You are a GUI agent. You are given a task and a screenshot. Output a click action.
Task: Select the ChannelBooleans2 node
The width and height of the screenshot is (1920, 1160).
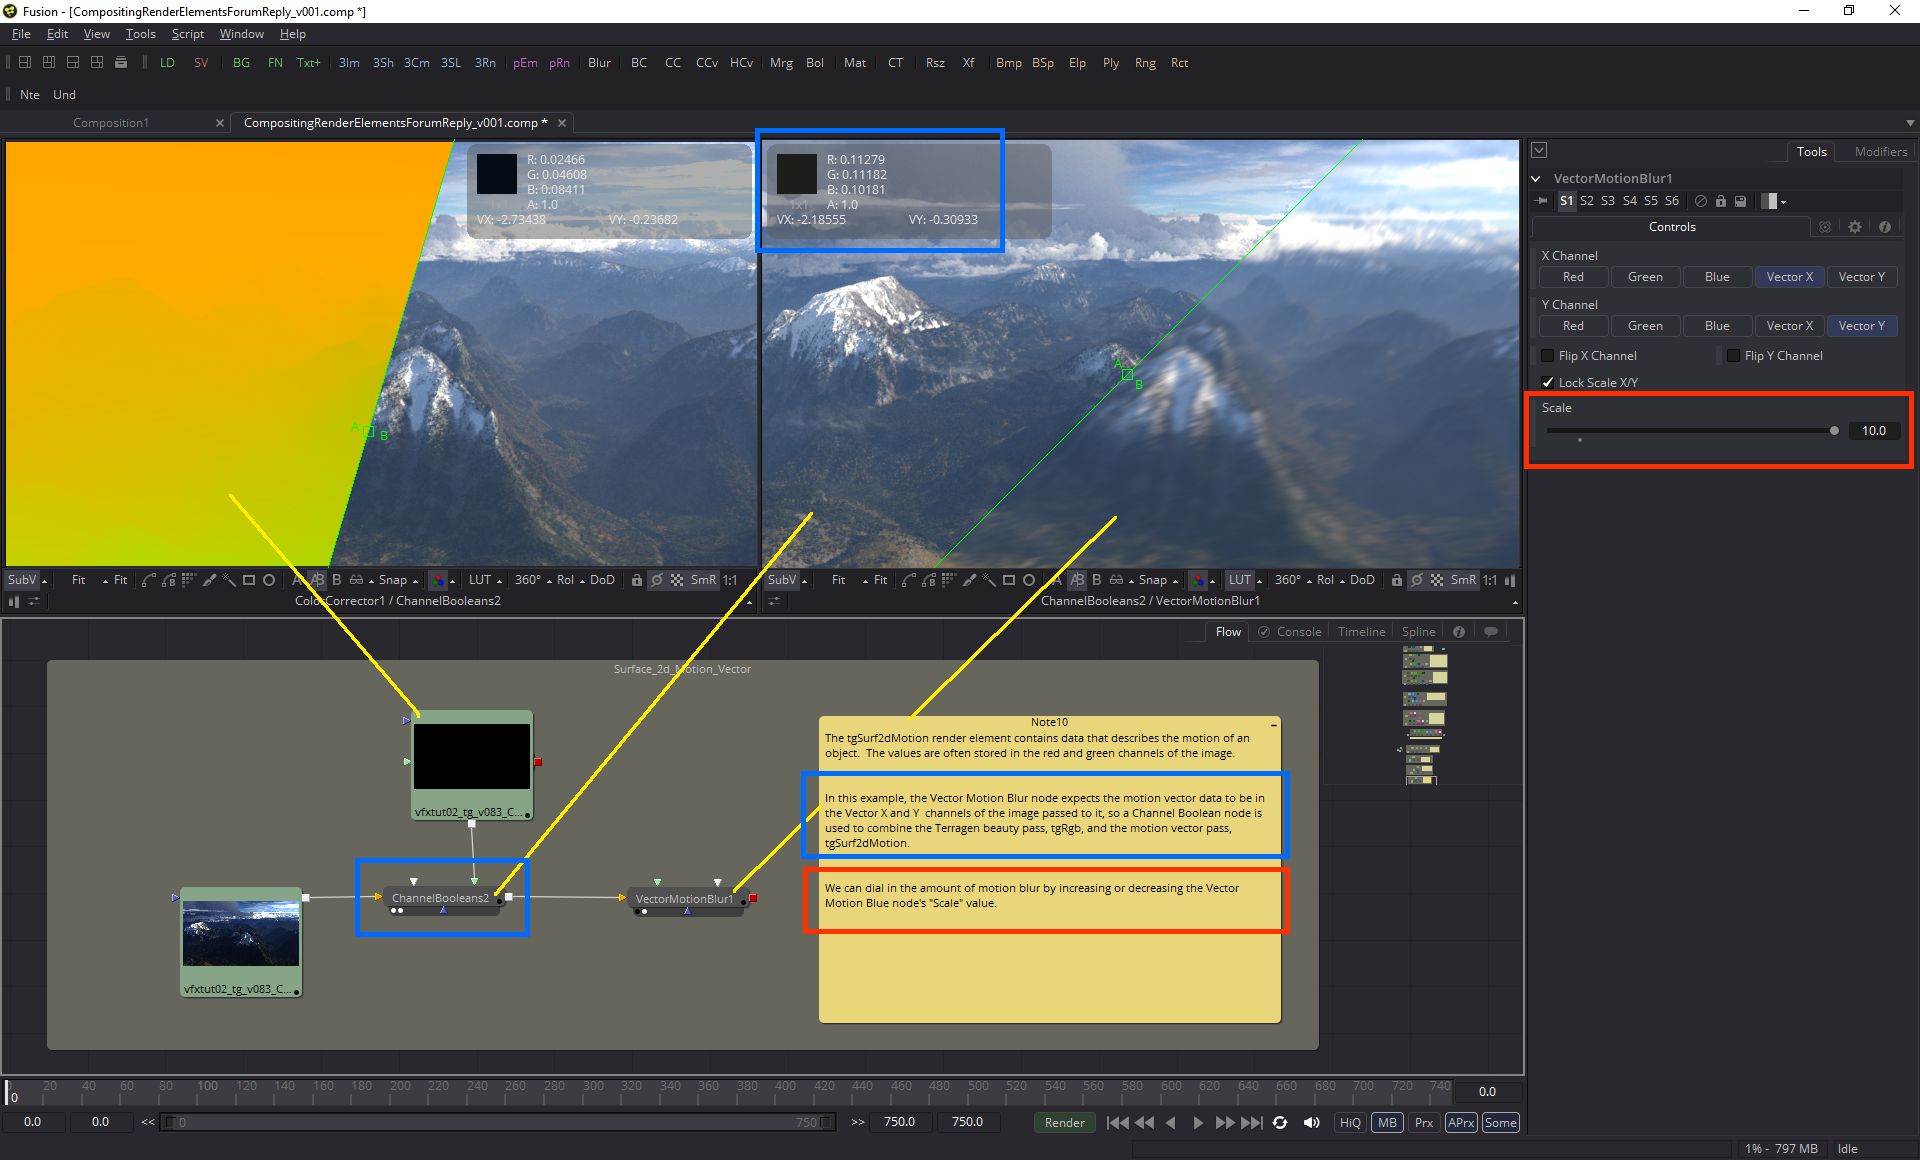coord(441,898)
